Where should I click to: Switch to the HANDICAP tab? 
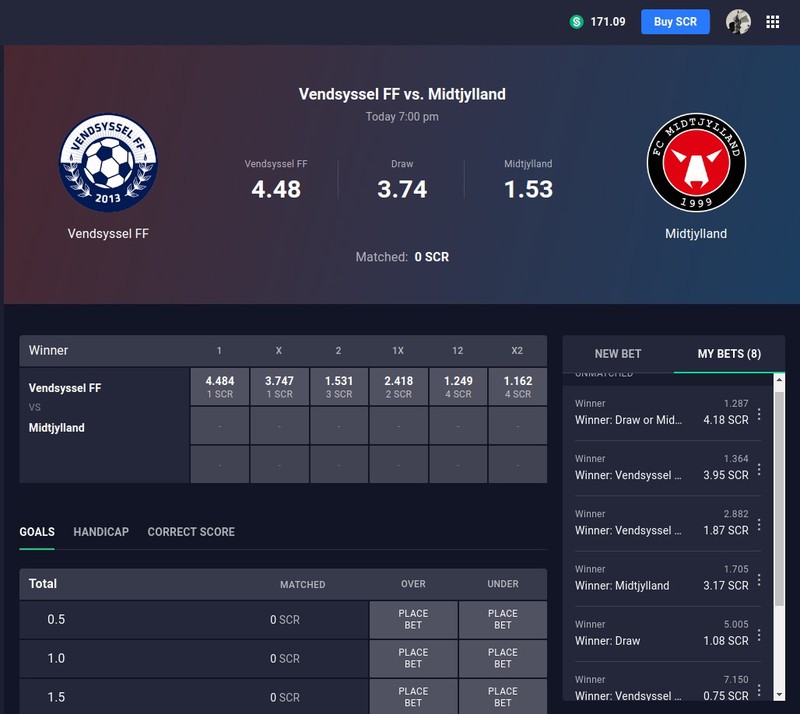click(x=101, y=532)
